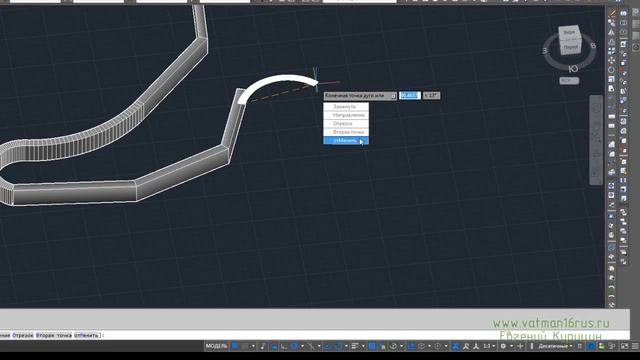Click the МОДЕЛЬ button in status bar
This screenshot has height=360, width=640.
[216, 346]
